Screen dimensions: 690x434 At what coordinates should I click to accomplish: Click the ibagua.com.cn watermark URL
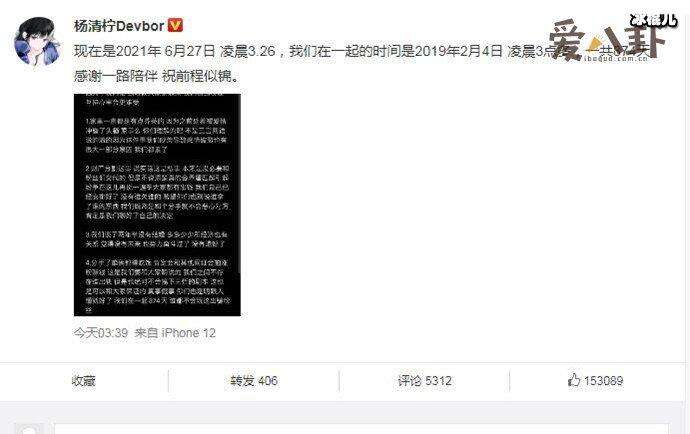point(617,58)
